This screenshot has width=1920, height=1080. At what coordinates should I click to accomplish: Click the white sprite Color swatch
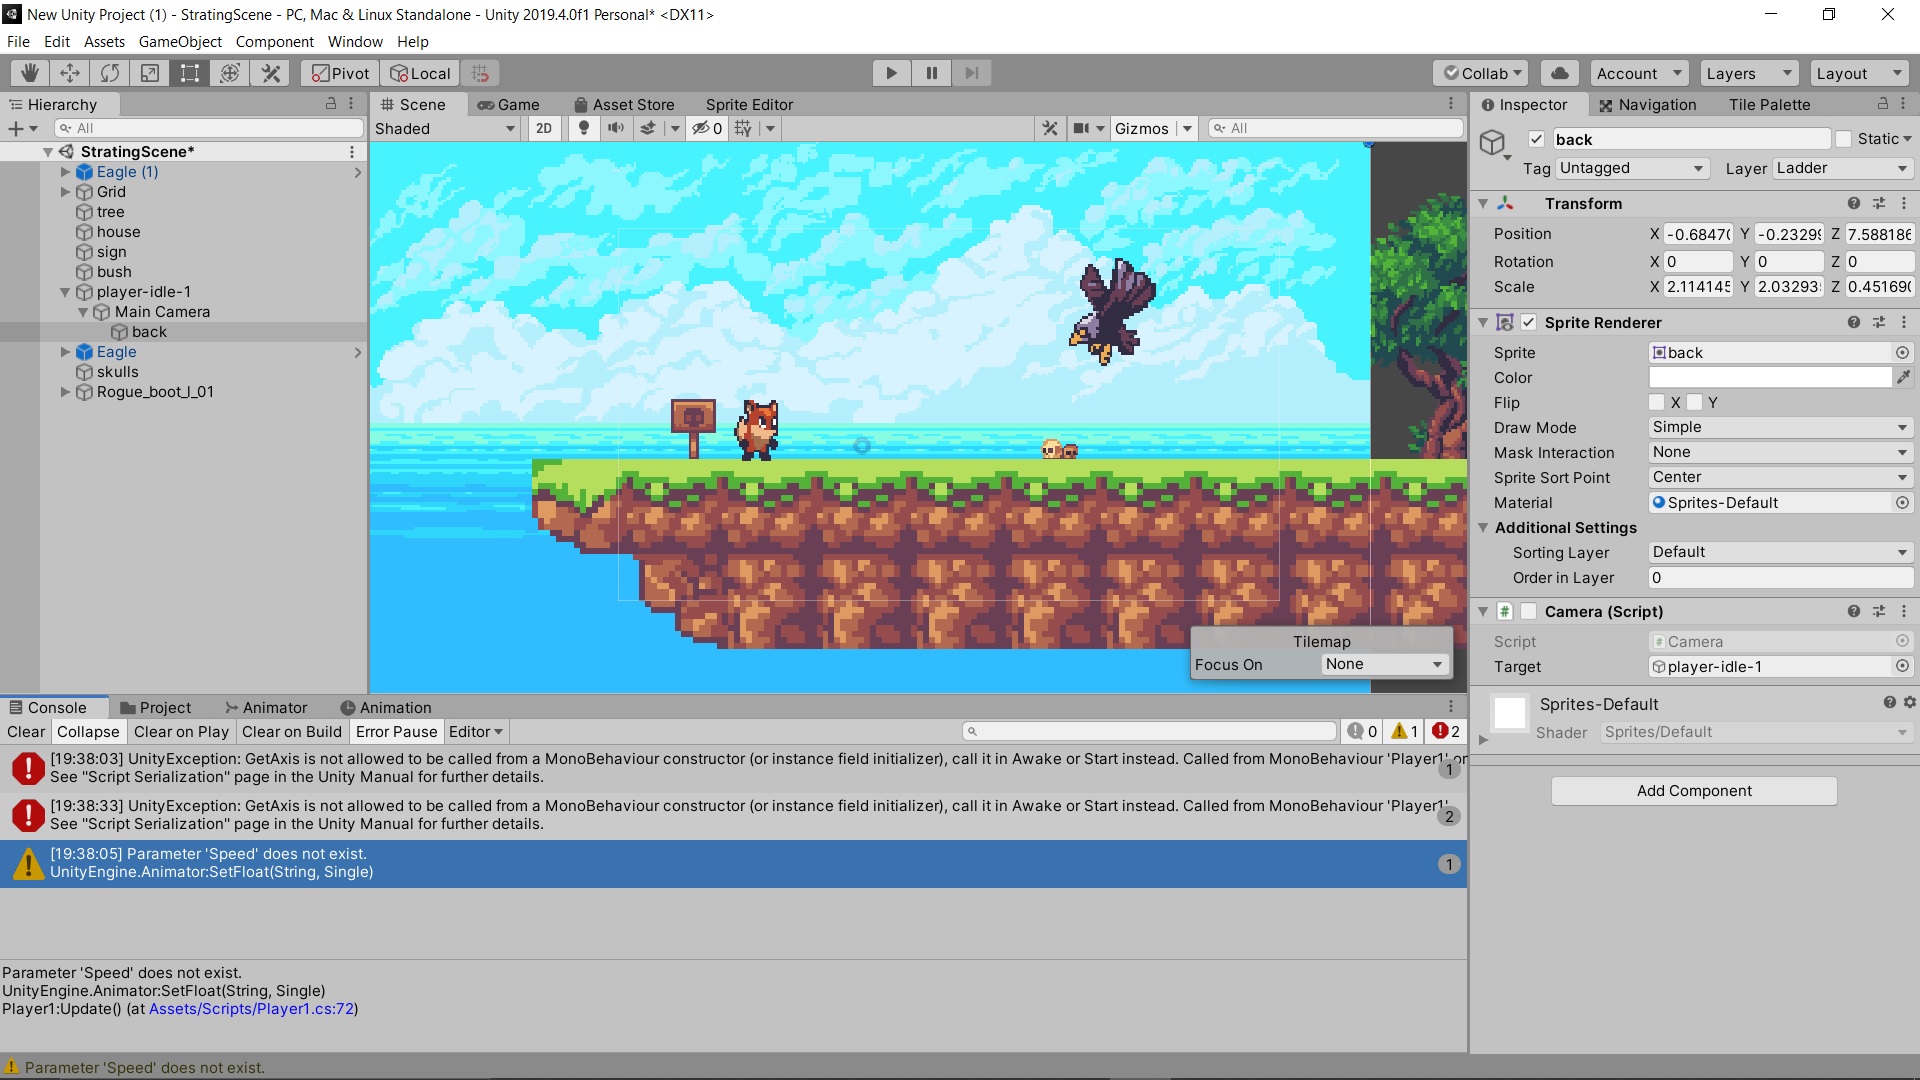pyautogui.click(x=1770, y=377)
